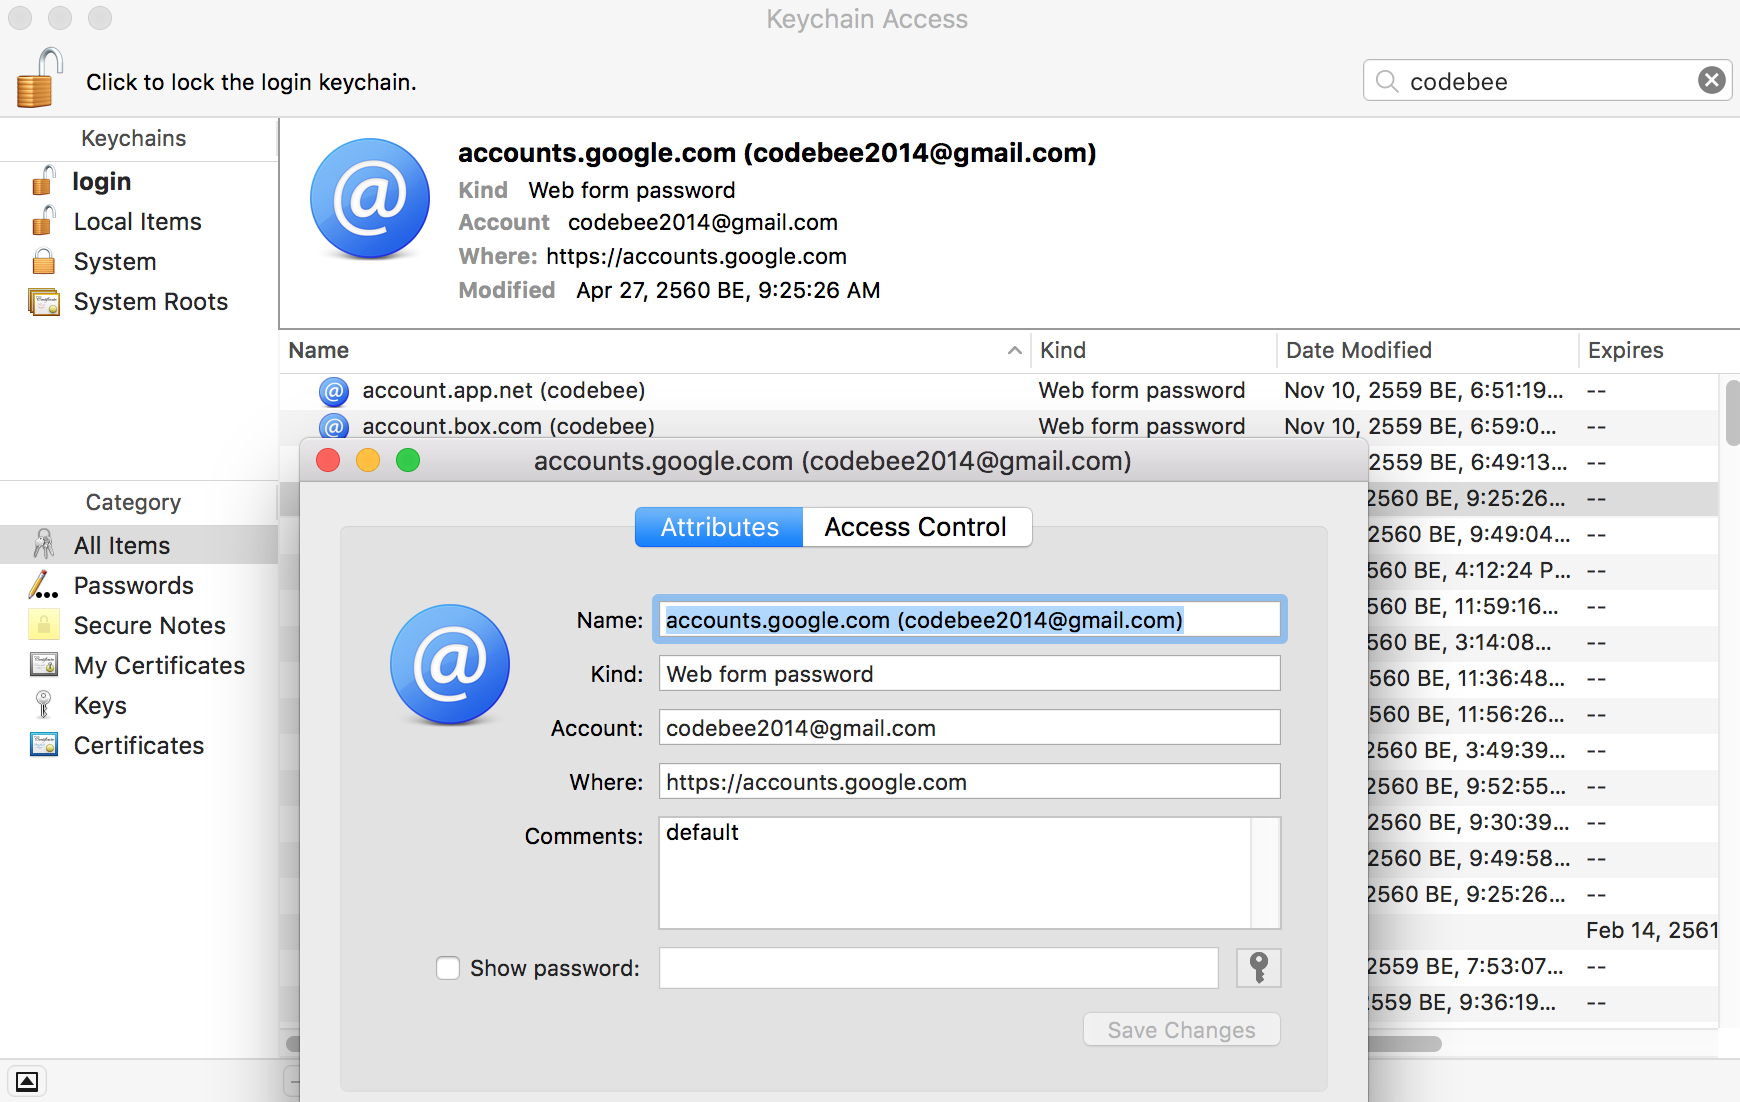1740x1102 pixels.
Task: Click the System locked padlock icon
Action: 44,261
